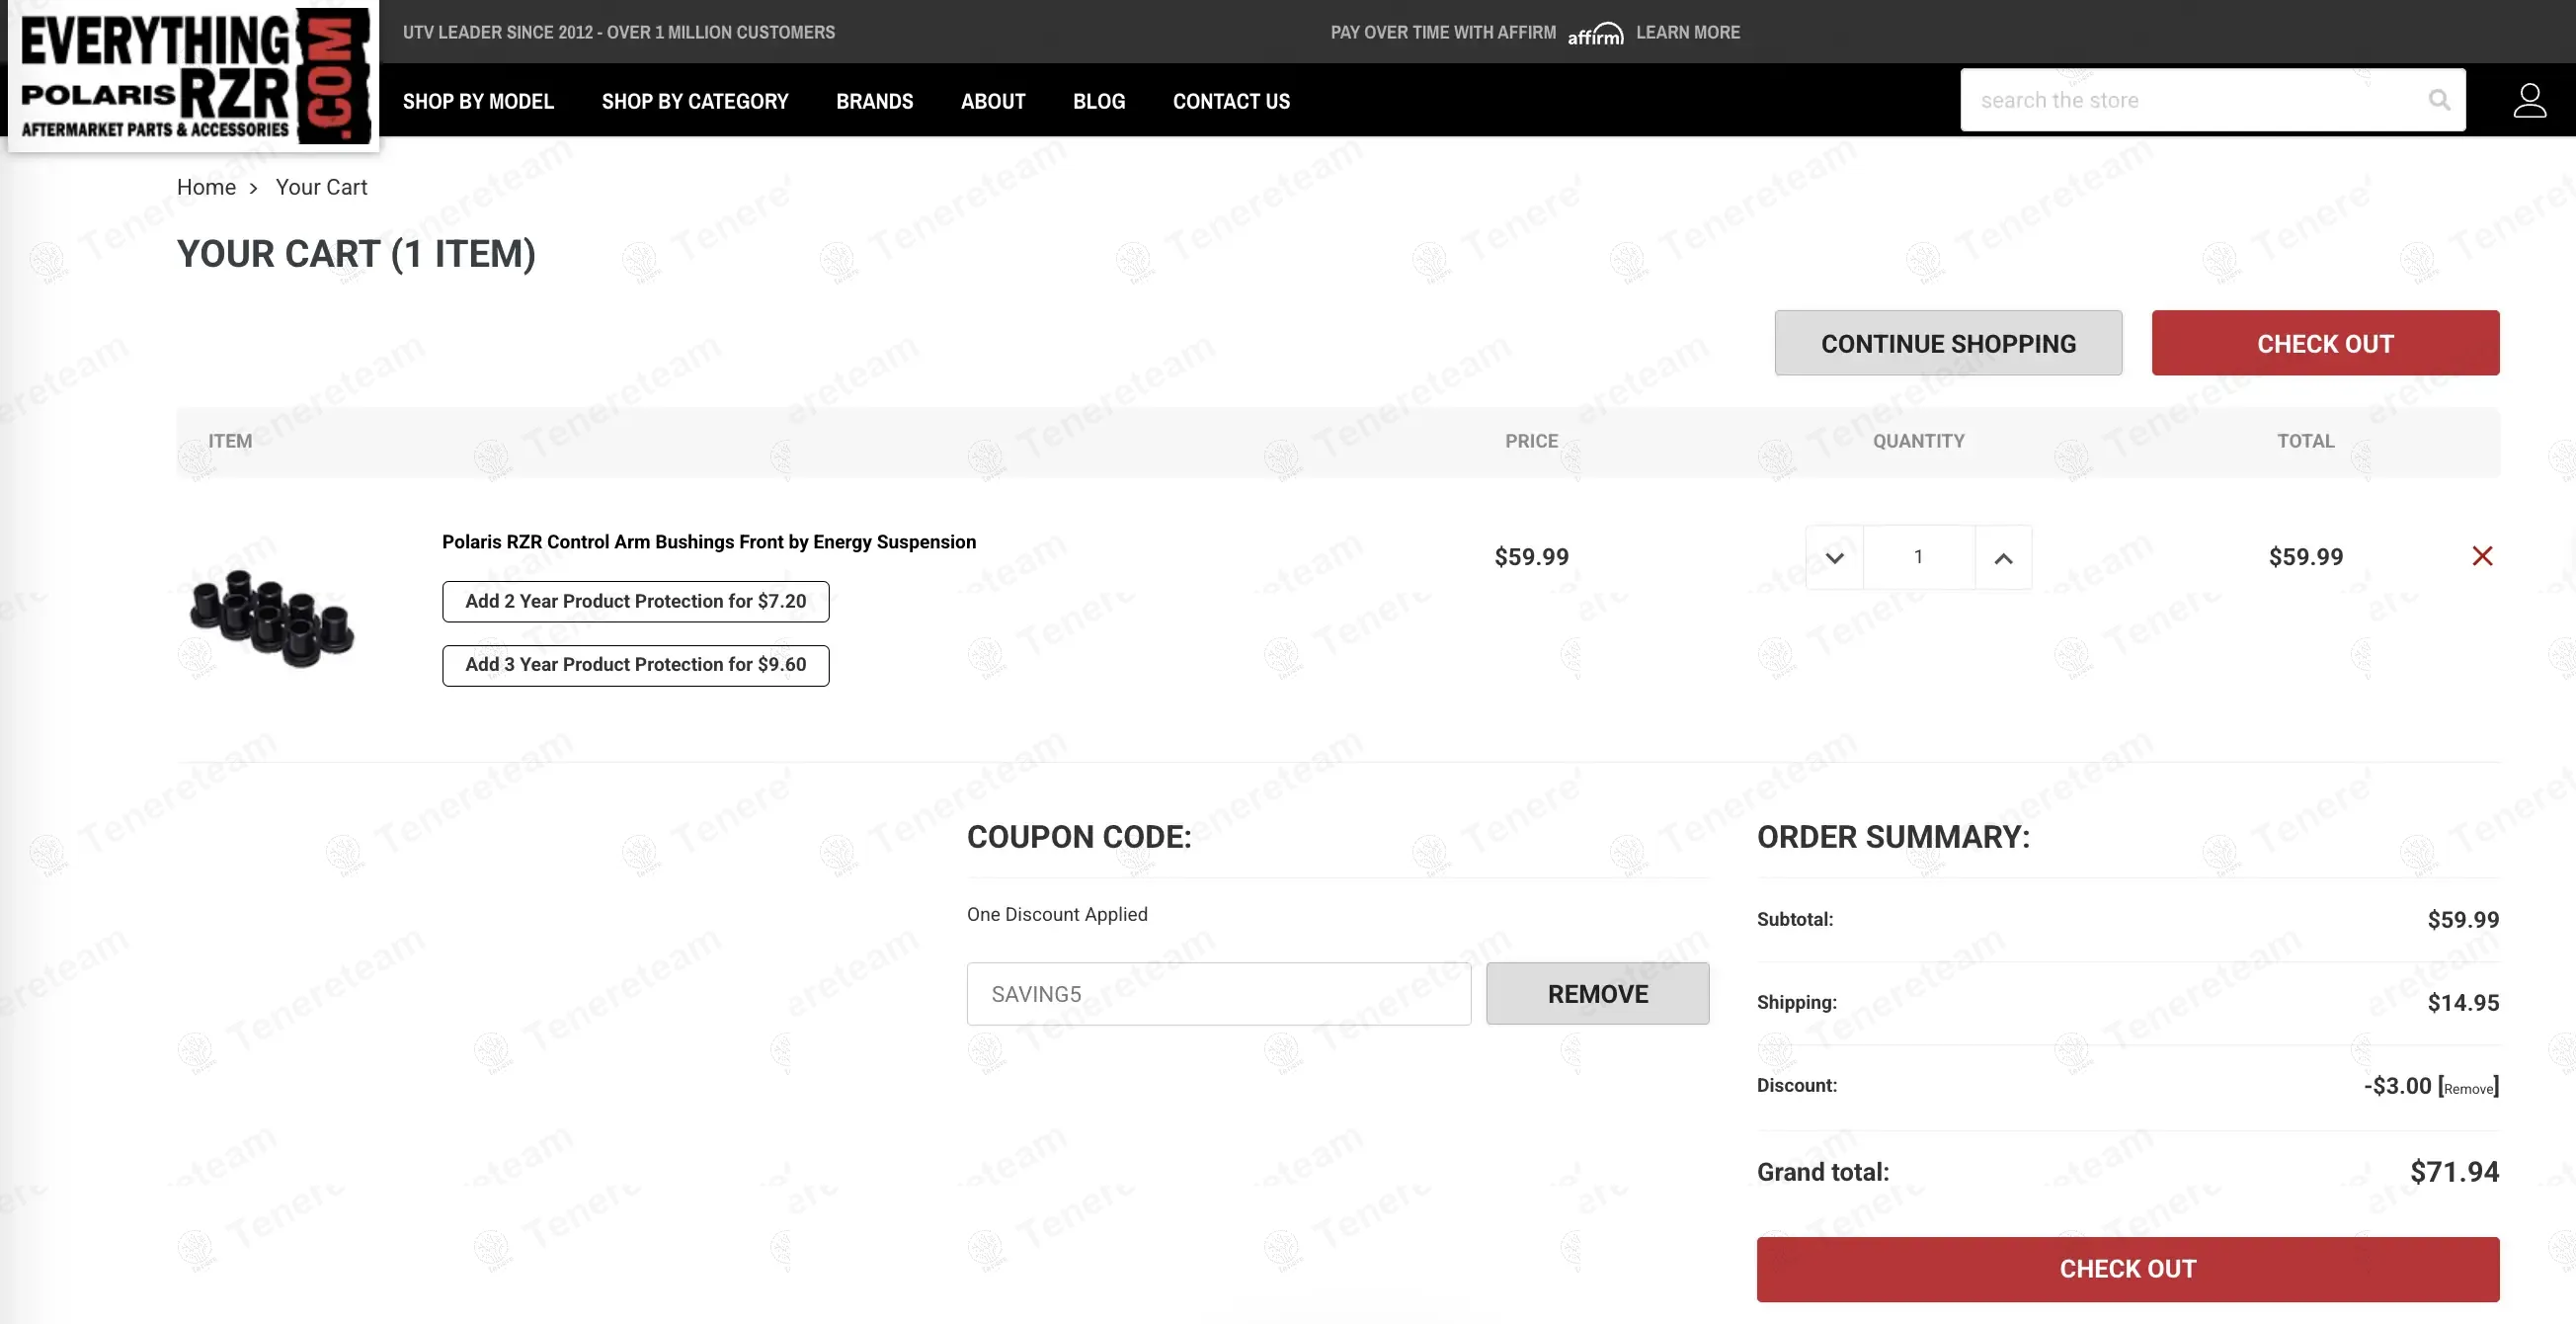
Task: Add 3 Year Product Protection for $9.60
Action: pos(636,665)
